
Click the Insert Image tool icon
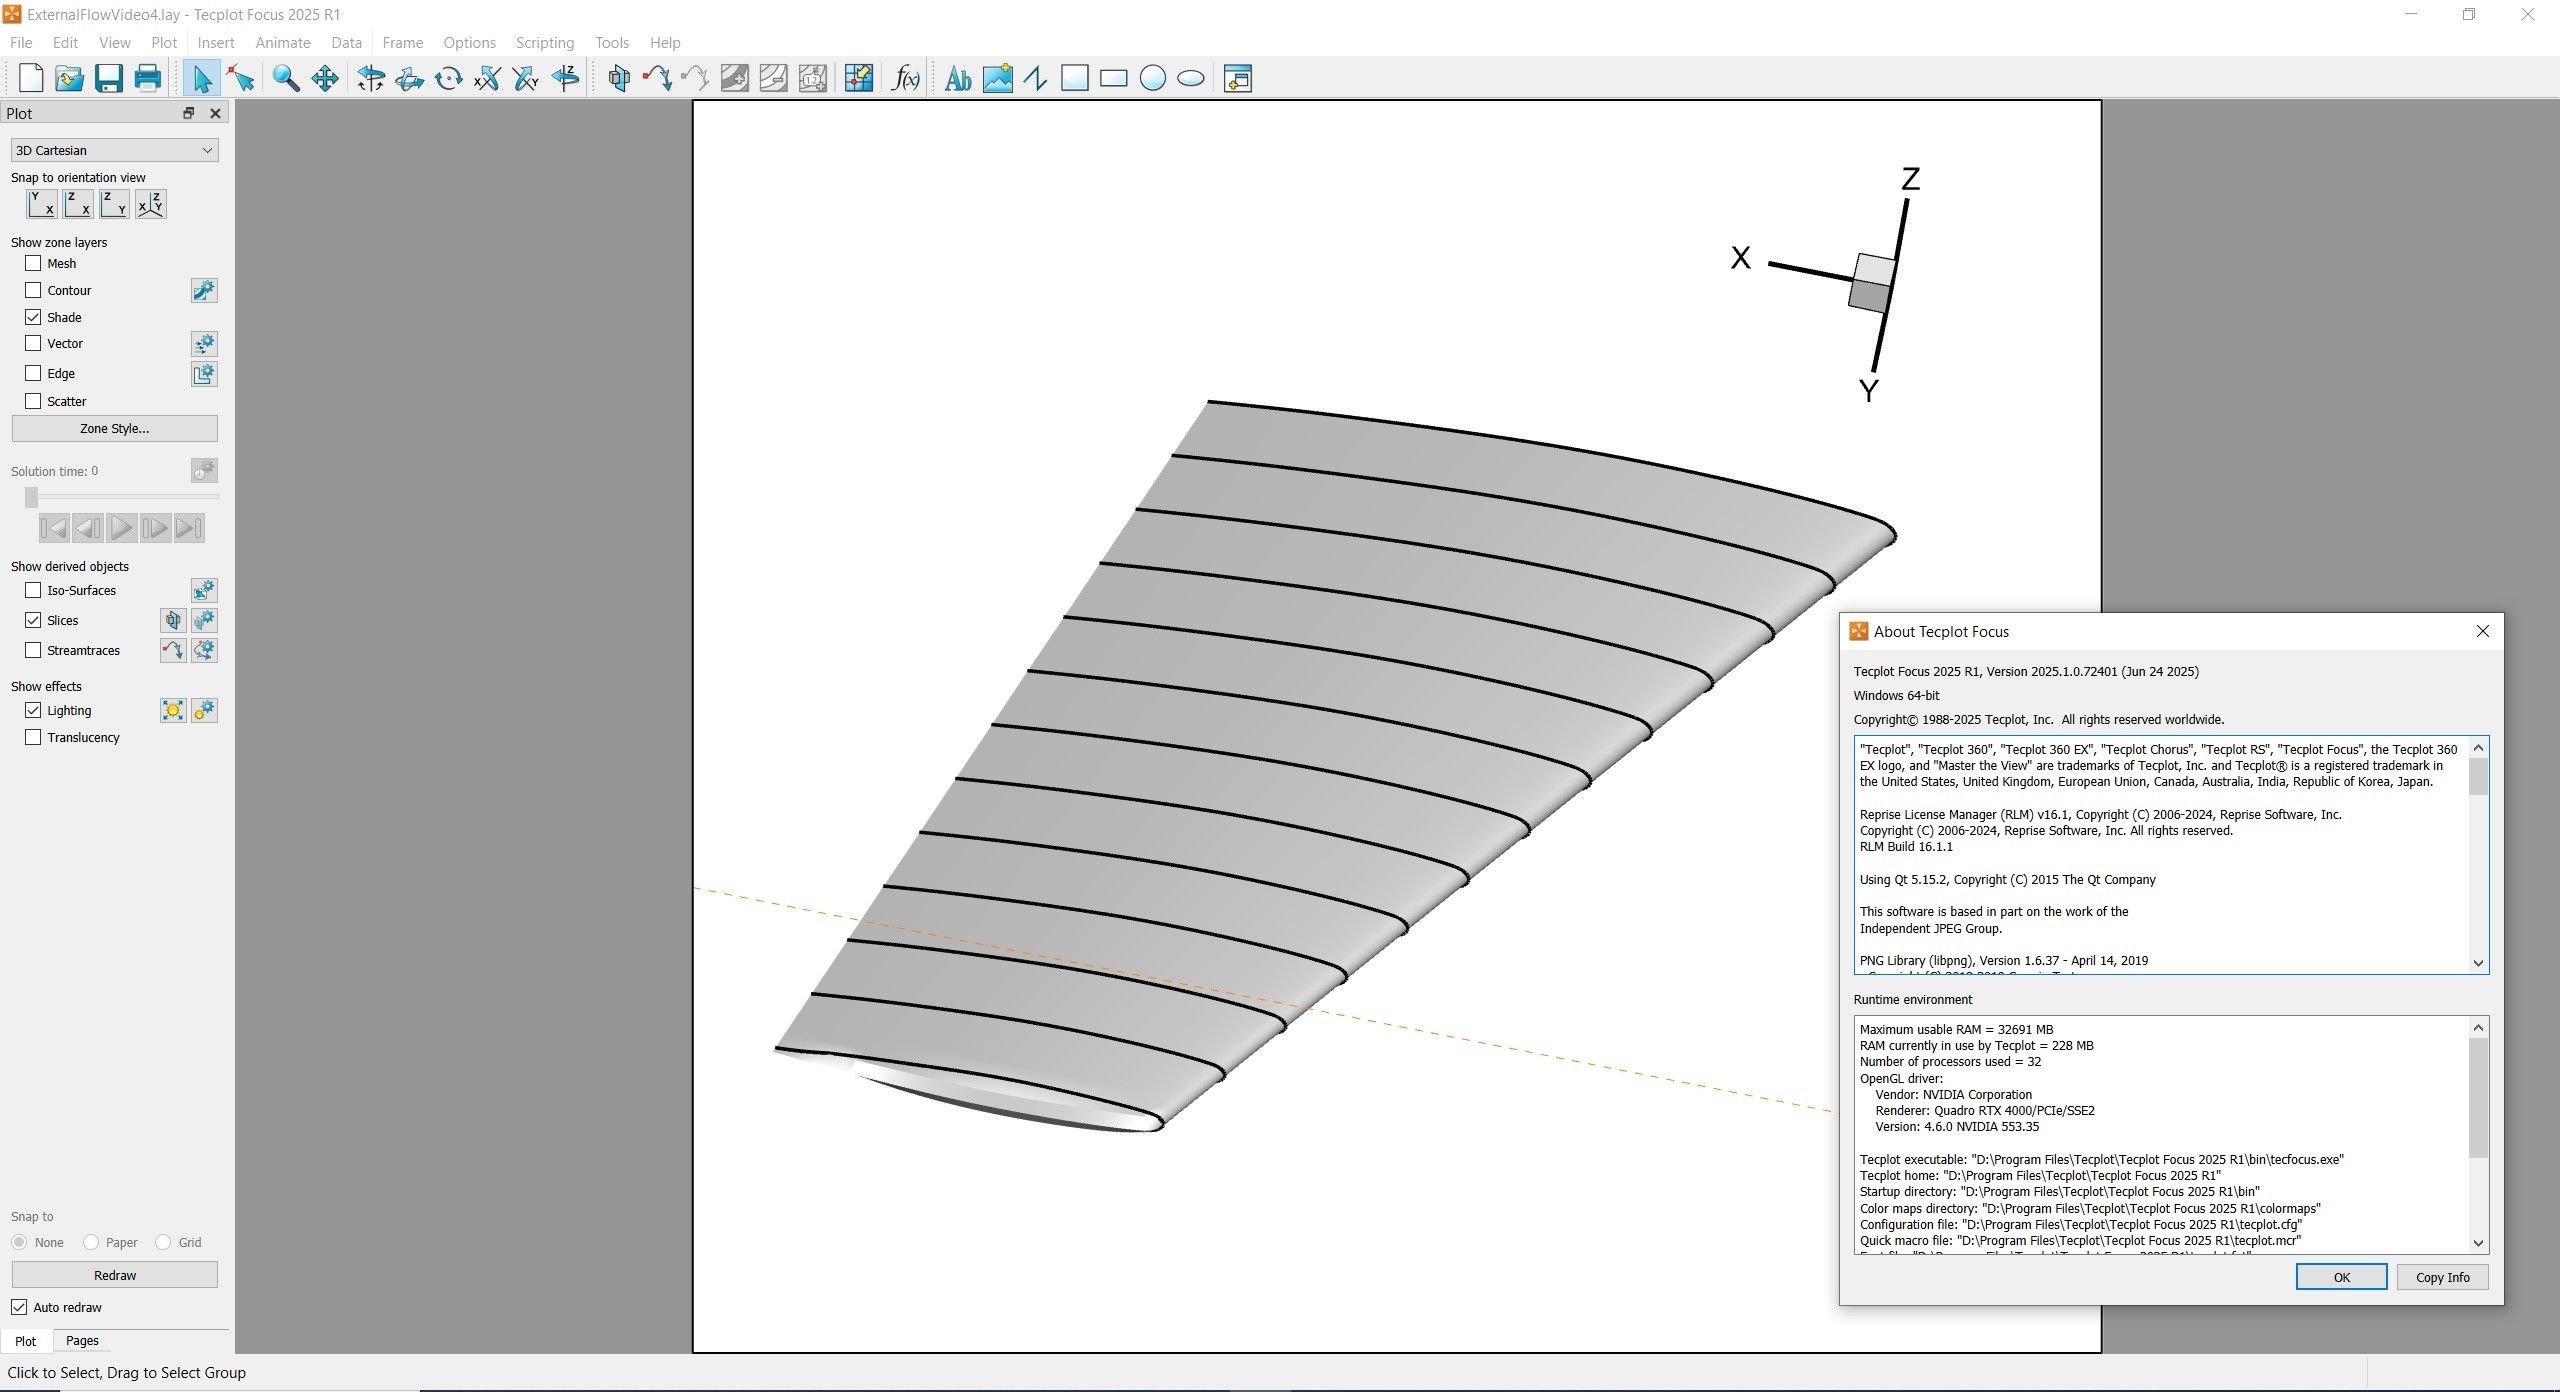(x=997, y=78)
